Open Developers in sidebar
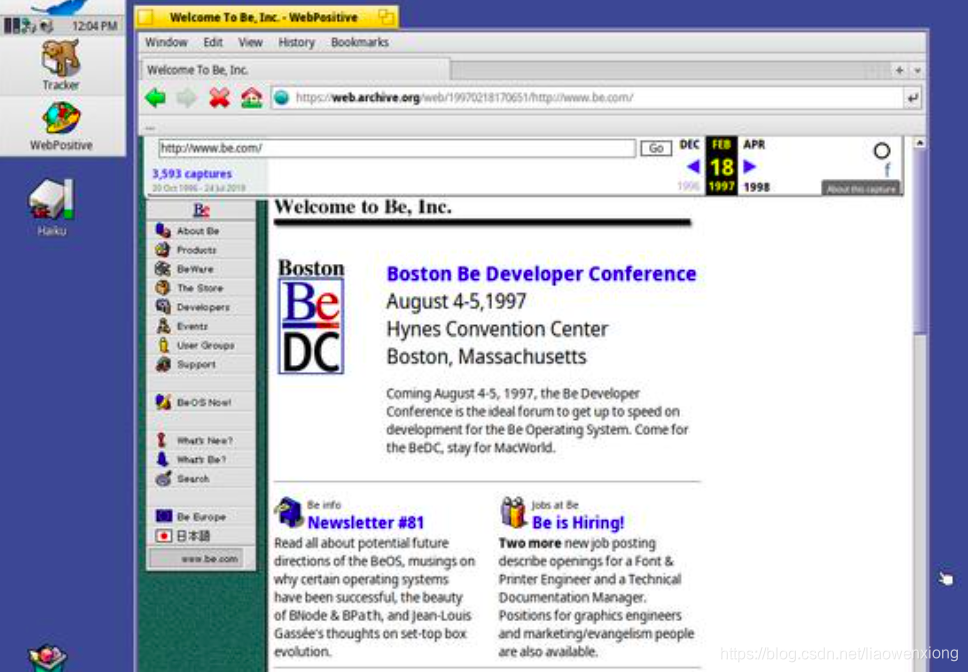Screen dimensions: 968x672 (x=201, y=307)
